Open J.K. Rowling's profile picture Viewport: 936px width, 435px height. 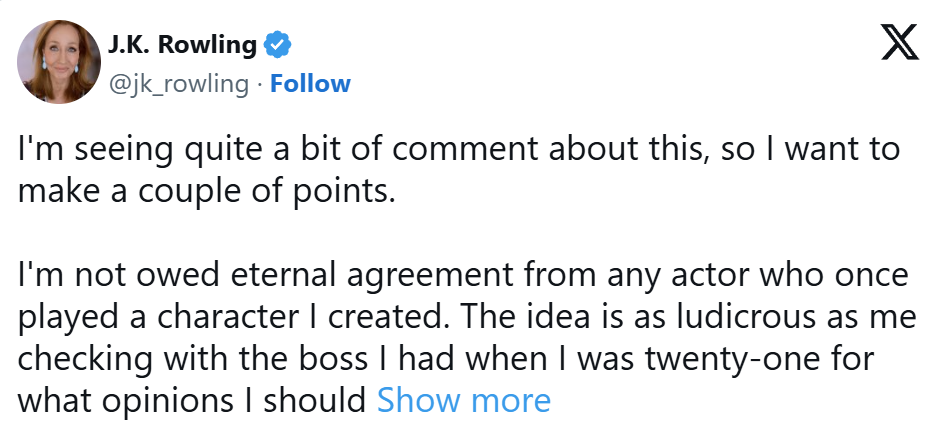(x=56, y=64)
